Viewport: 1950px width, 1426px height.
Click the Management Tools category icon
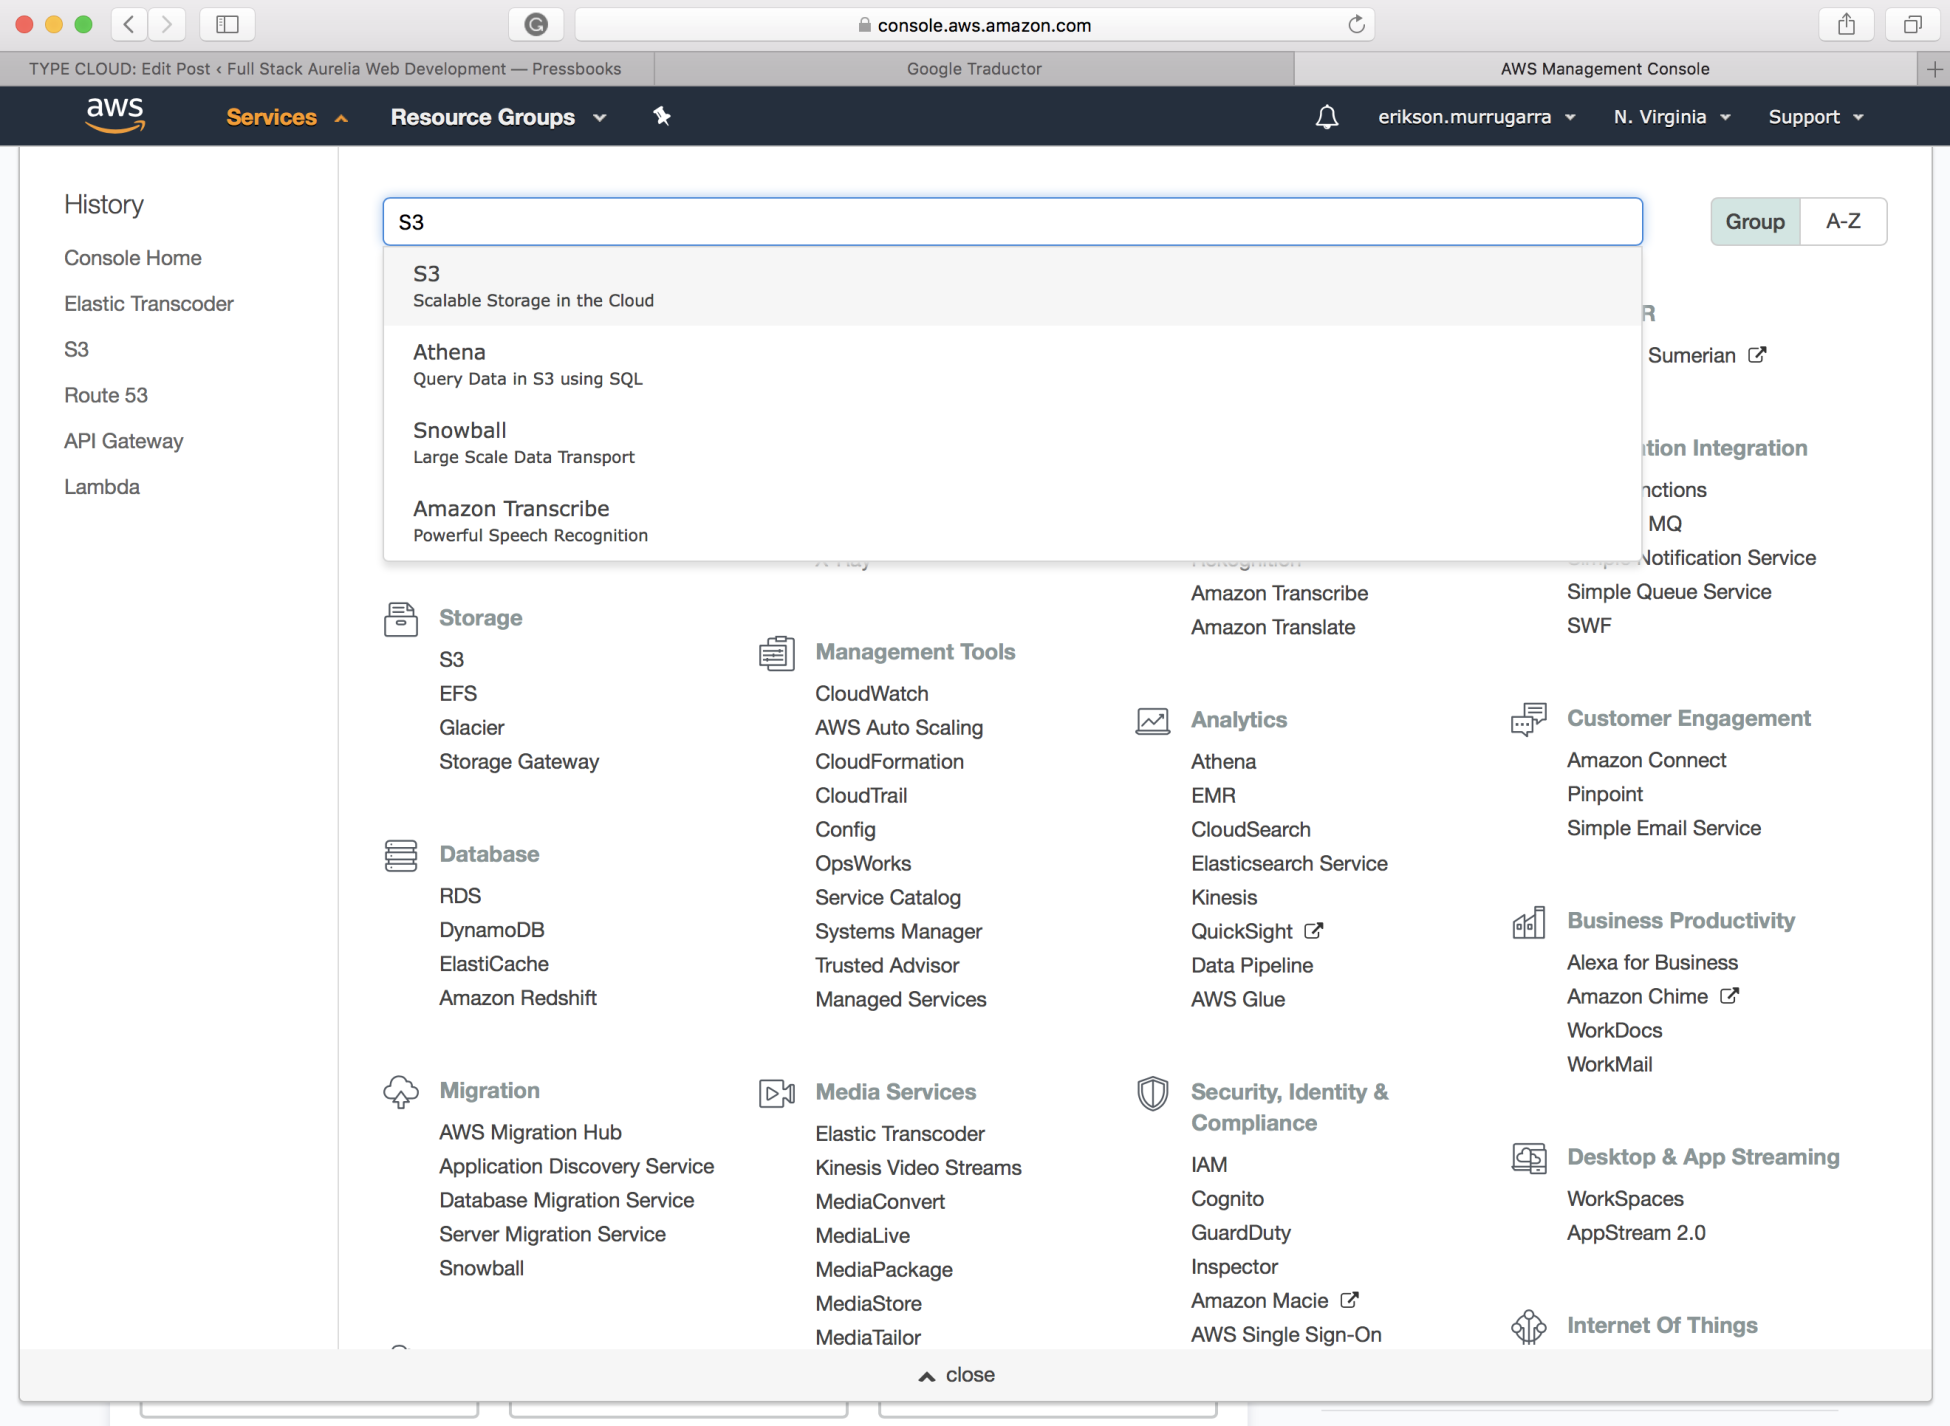click(776, 653)
